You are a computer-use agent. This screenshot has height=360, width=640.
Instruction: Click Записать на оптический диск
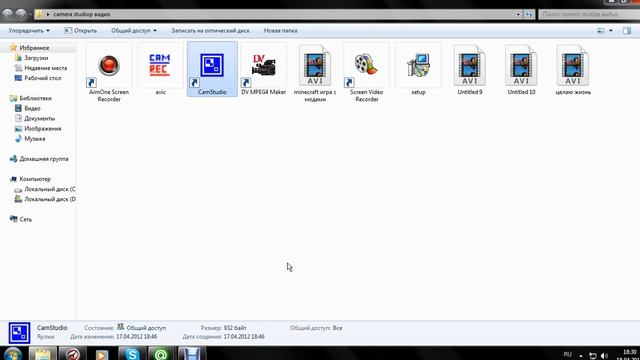tap(210, 31)
